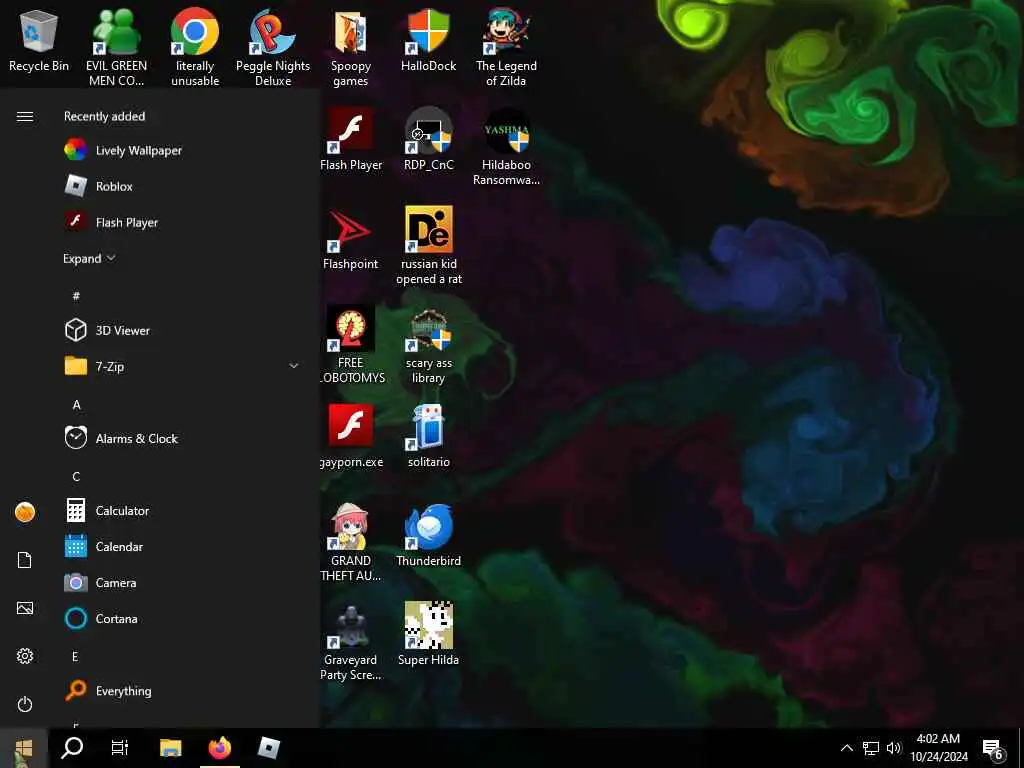Open the volume control tray icon
Image resolution: width=1024 pixels, height=768 pixels.
coord(894,748)
